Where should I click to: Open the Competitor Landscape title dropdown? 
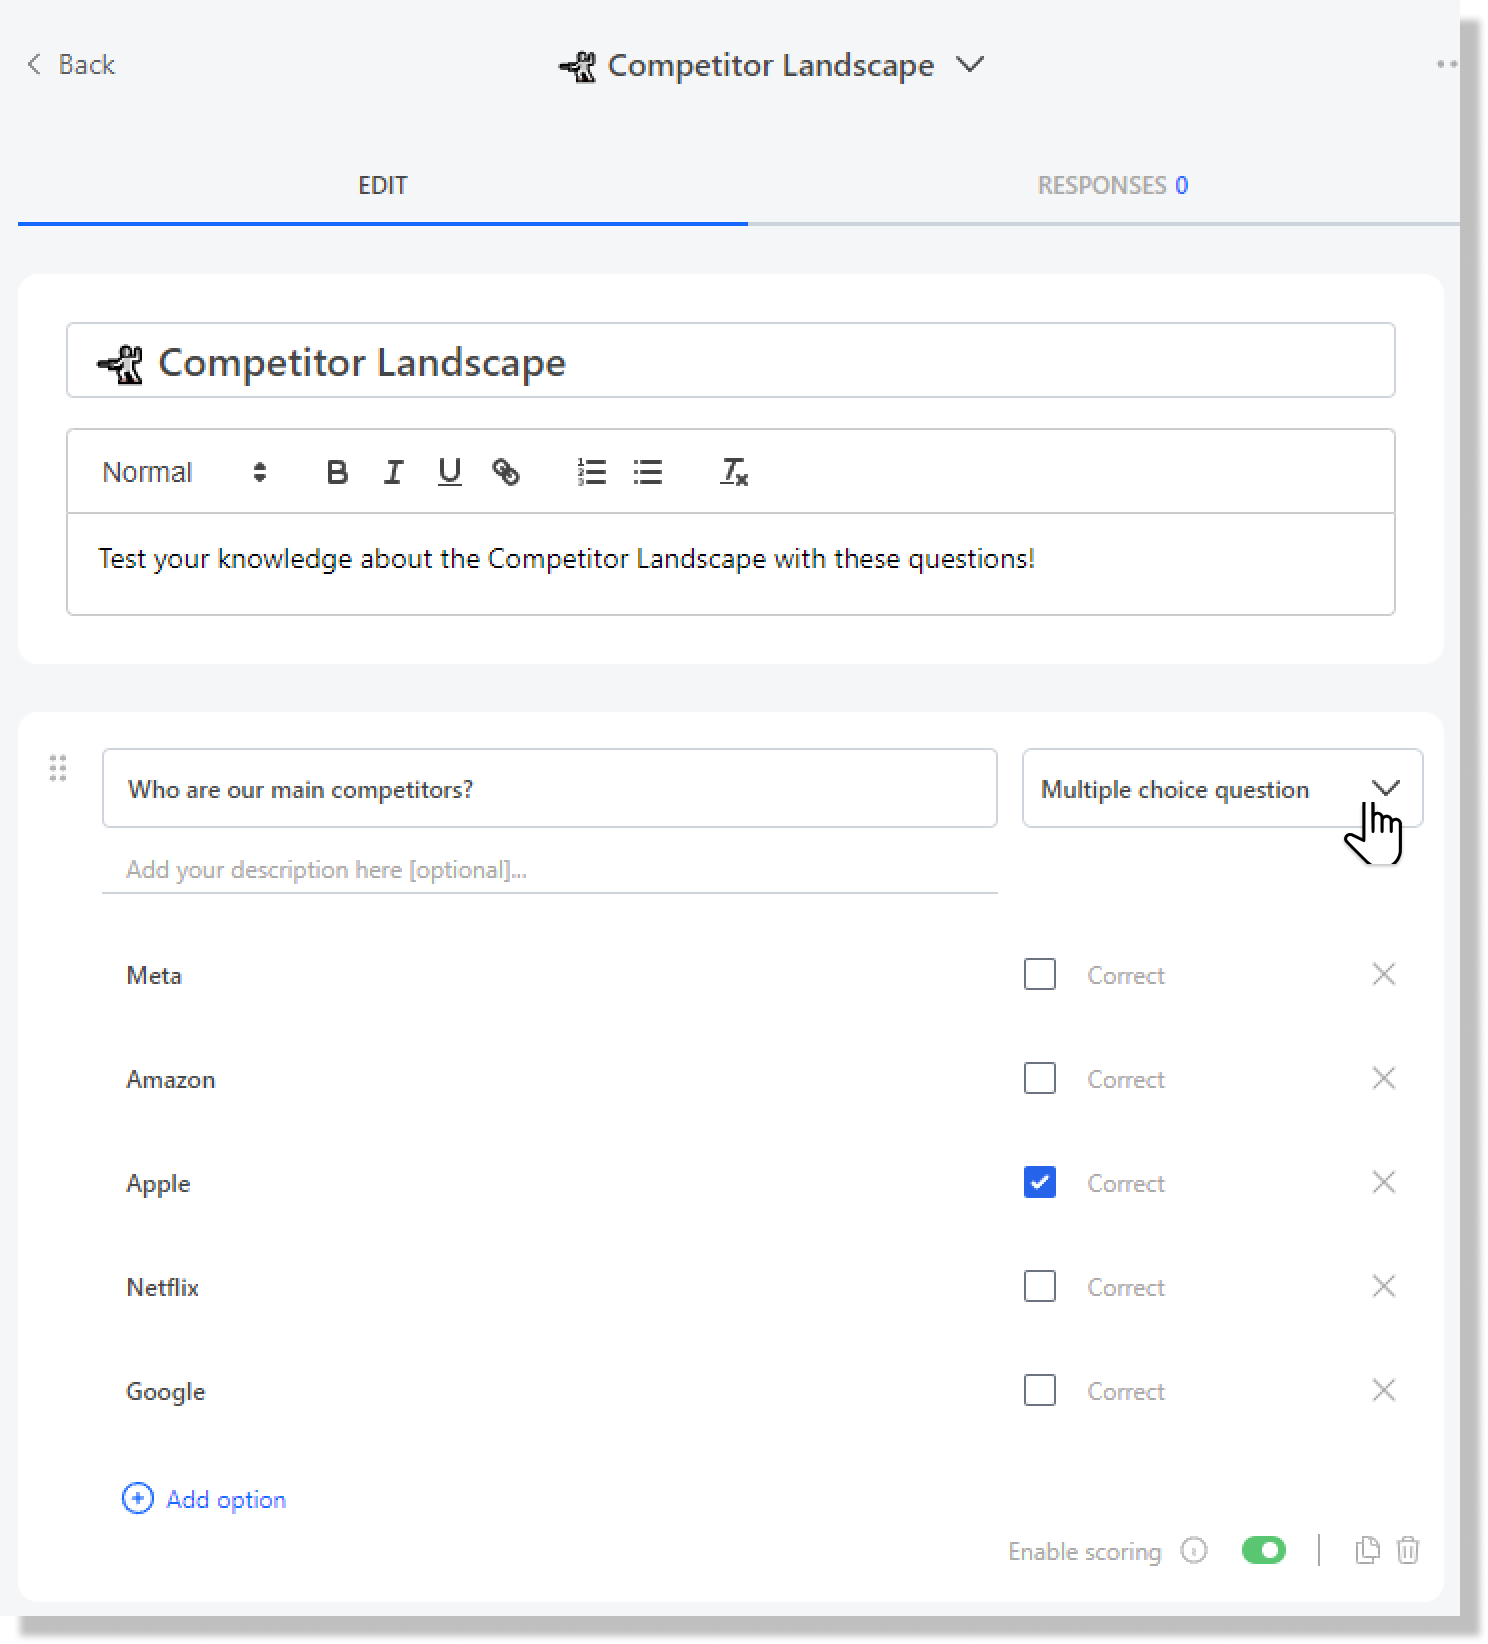click(969, 65)
